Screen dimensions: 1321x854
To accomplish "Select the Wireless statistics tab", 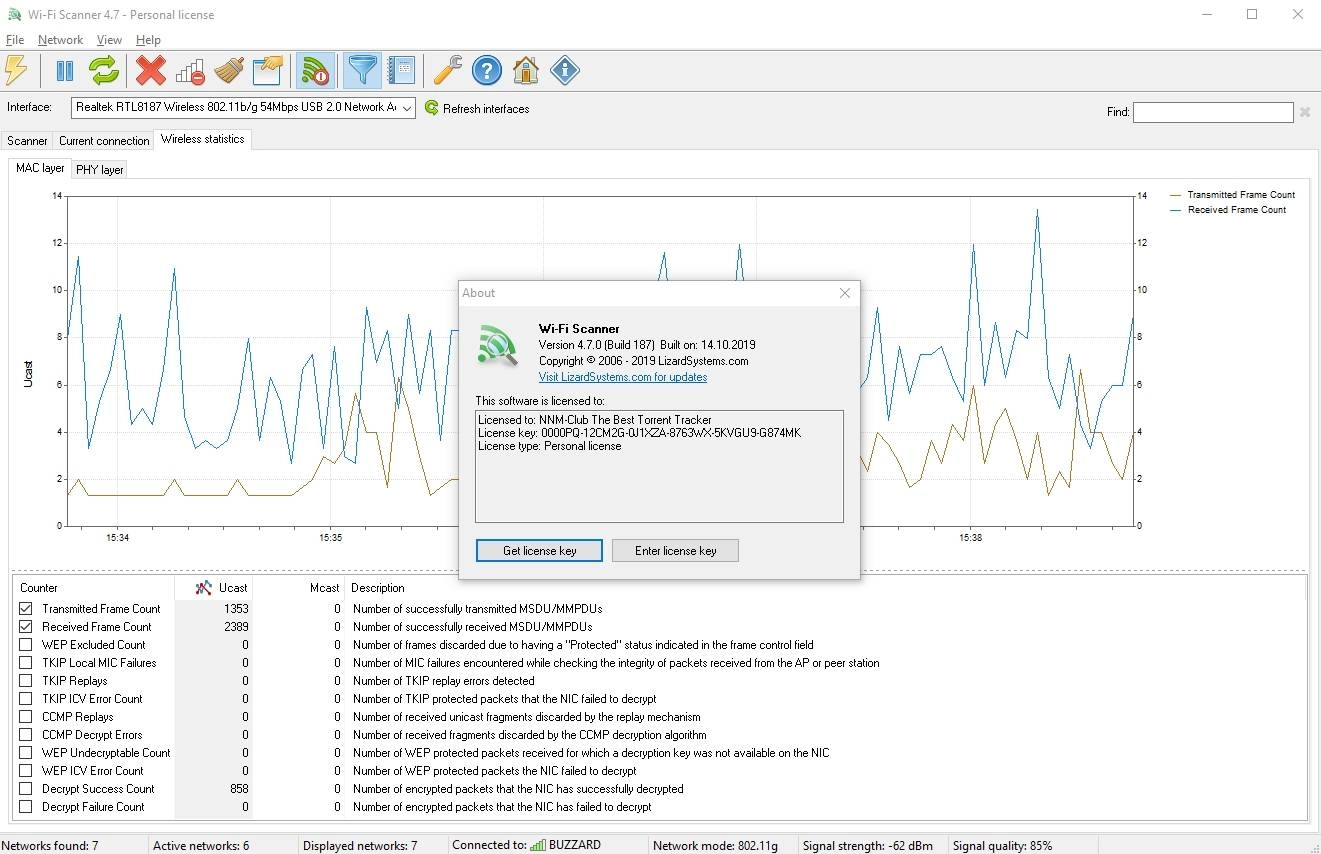I will [x=202, y=139].
